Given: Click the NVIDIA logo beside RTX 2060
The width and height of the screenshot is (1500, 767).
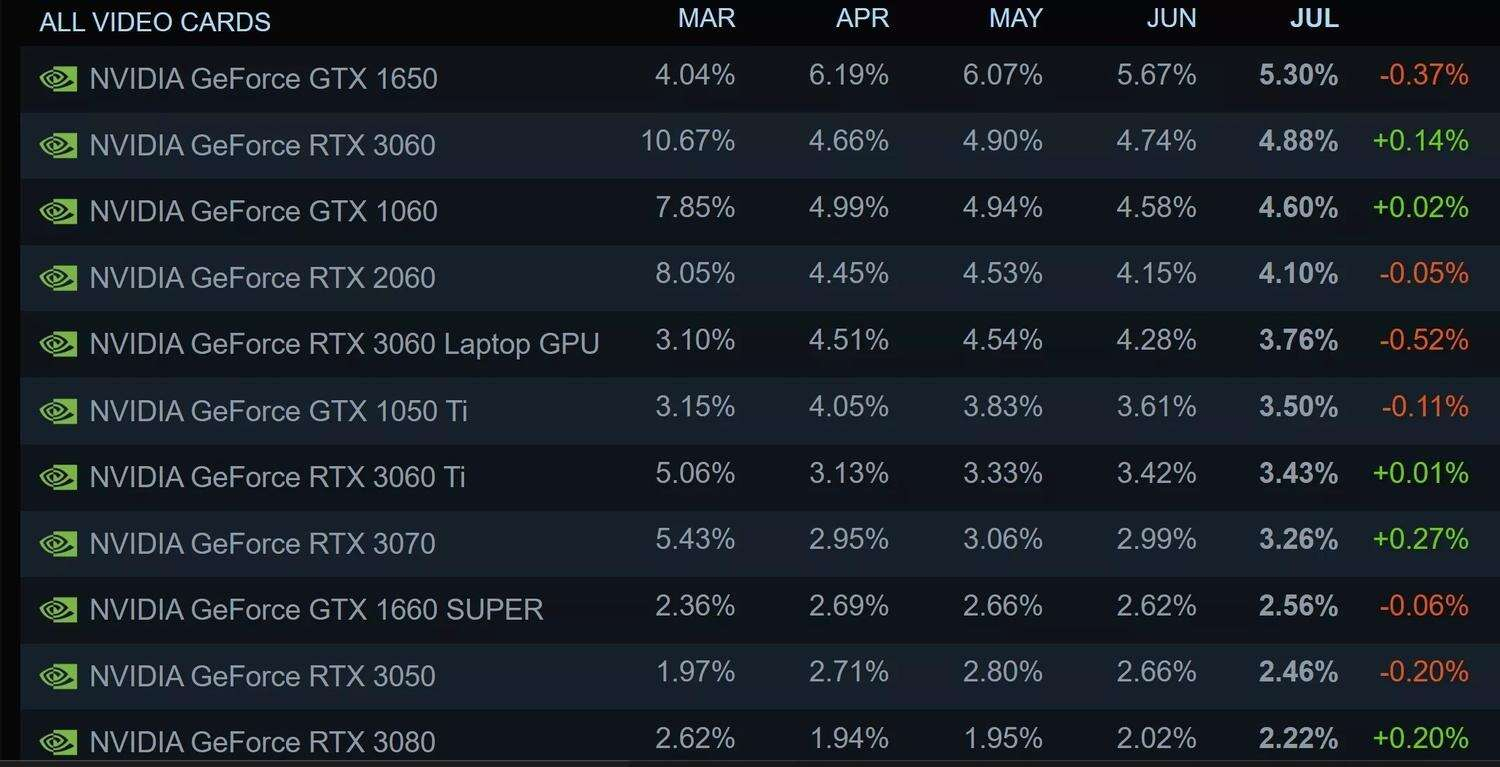Looking at the screenshot, I should coord(58,277).
